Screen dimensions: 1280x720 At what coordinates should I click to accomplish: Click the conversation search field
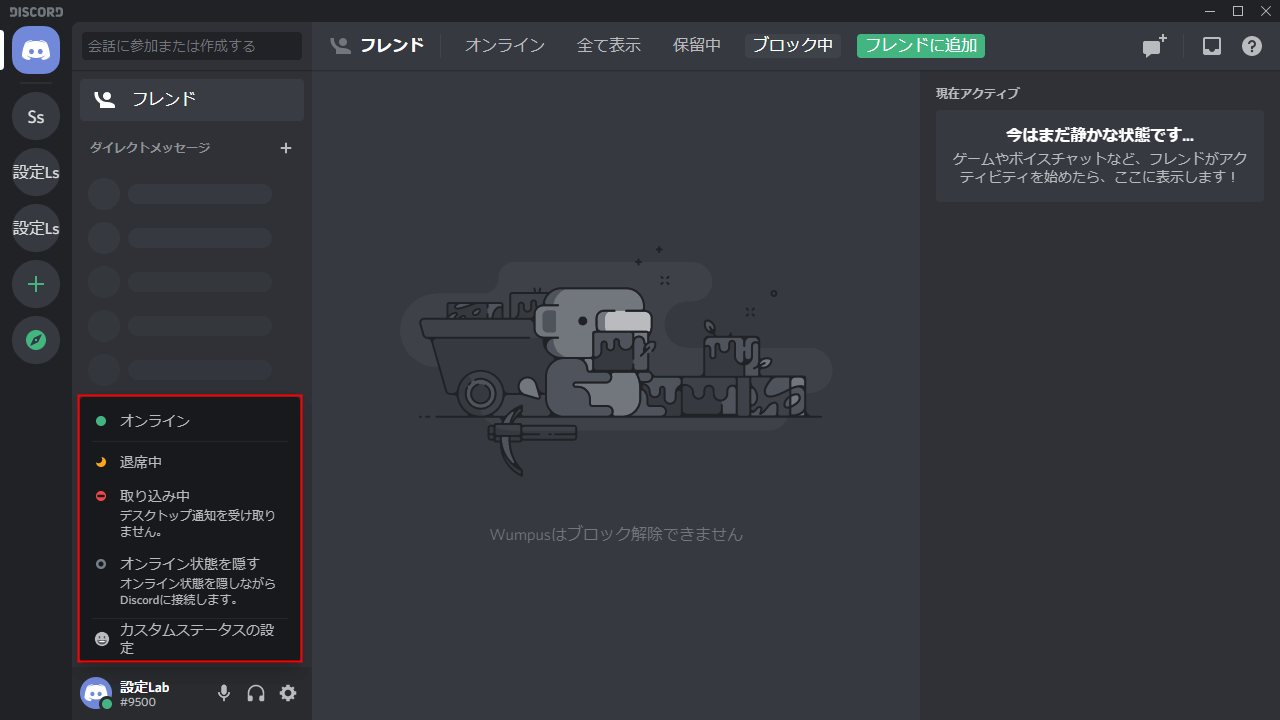pos(192,46)
